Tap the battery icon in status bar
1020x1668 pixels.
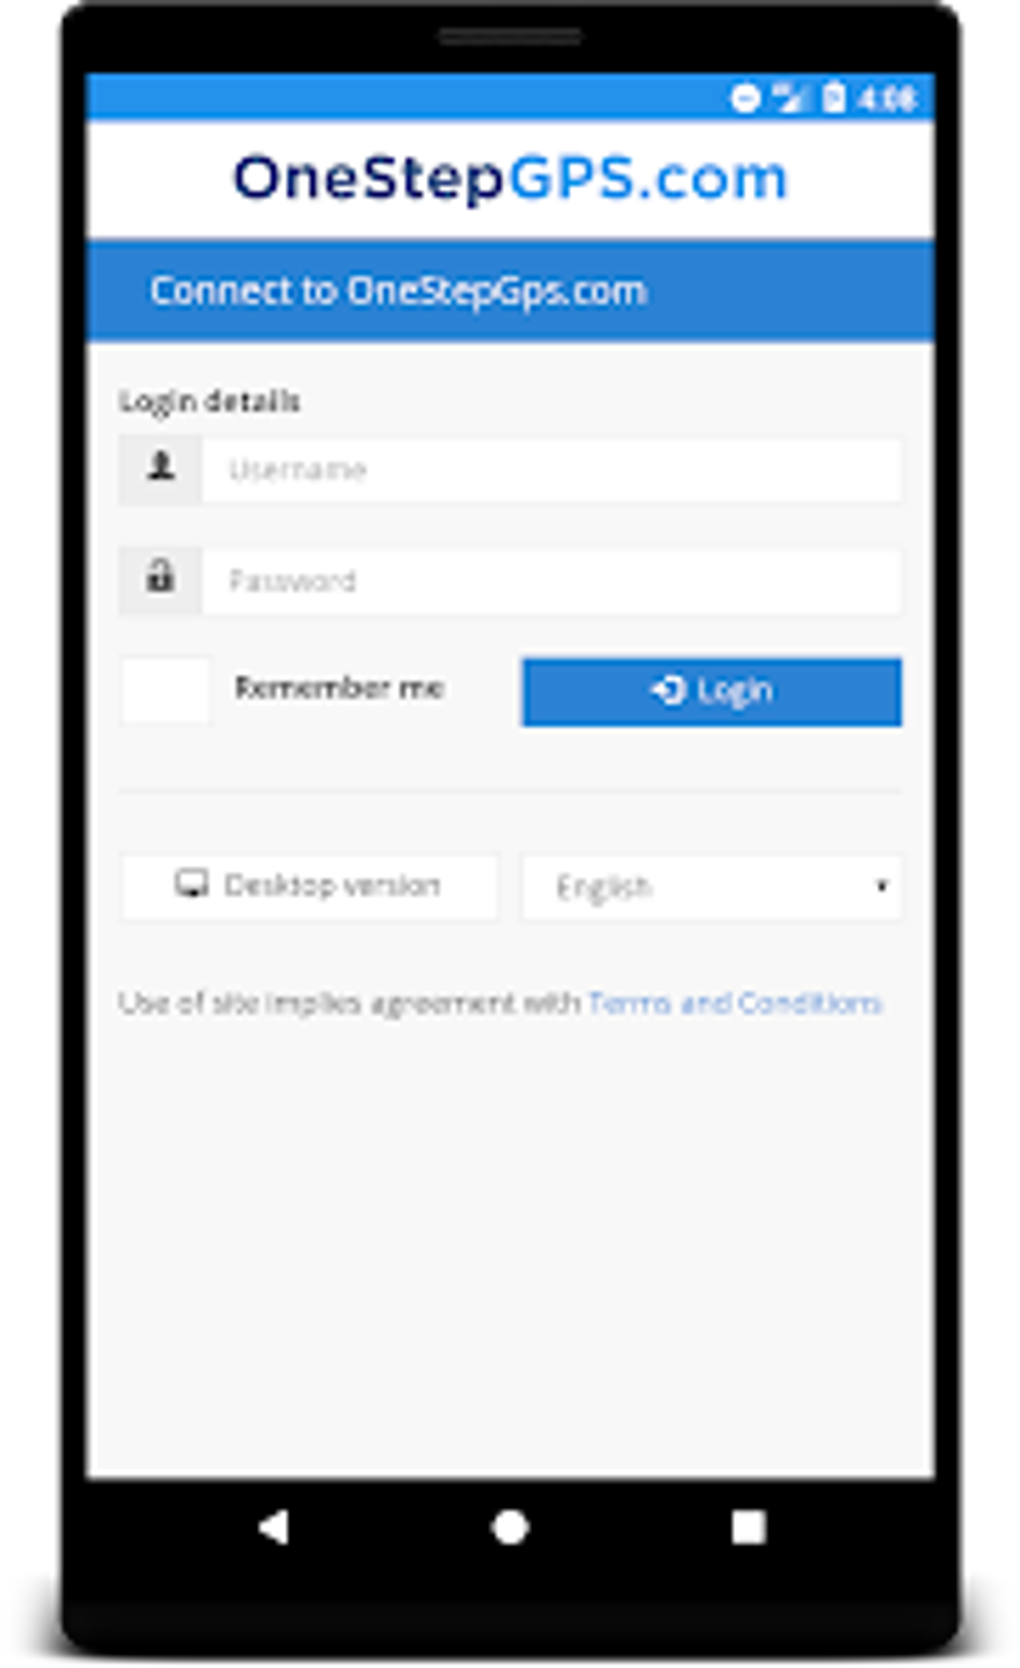pyautogui.click(x=833, y=98)
